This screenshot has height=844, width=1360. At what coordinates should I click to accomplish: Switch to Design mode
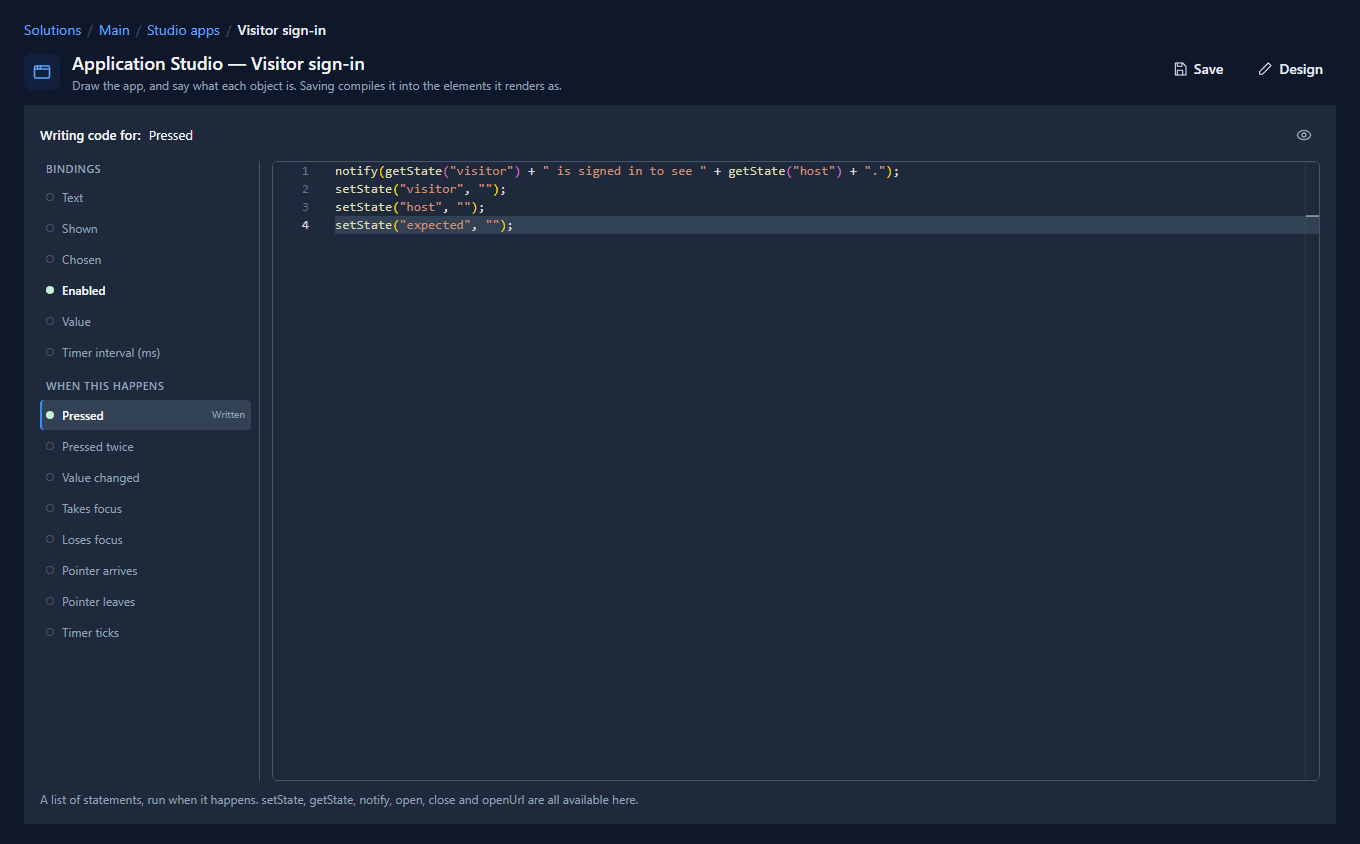tap(1290, 69)
